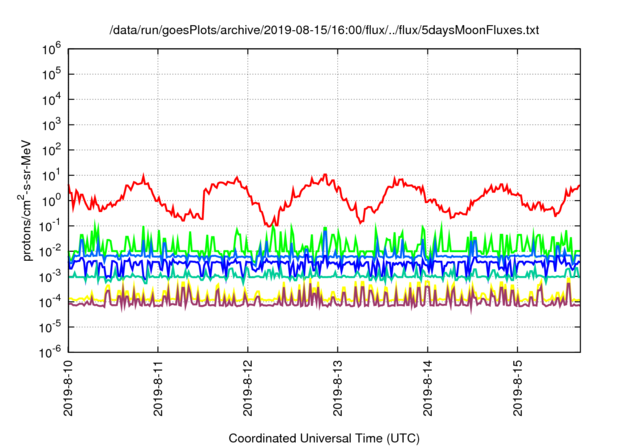This screenshot has width=640, height=448.
Task: Click the 'protons/cm2-s-sr-MeV' y-axis title
Action: click(25, 200)
